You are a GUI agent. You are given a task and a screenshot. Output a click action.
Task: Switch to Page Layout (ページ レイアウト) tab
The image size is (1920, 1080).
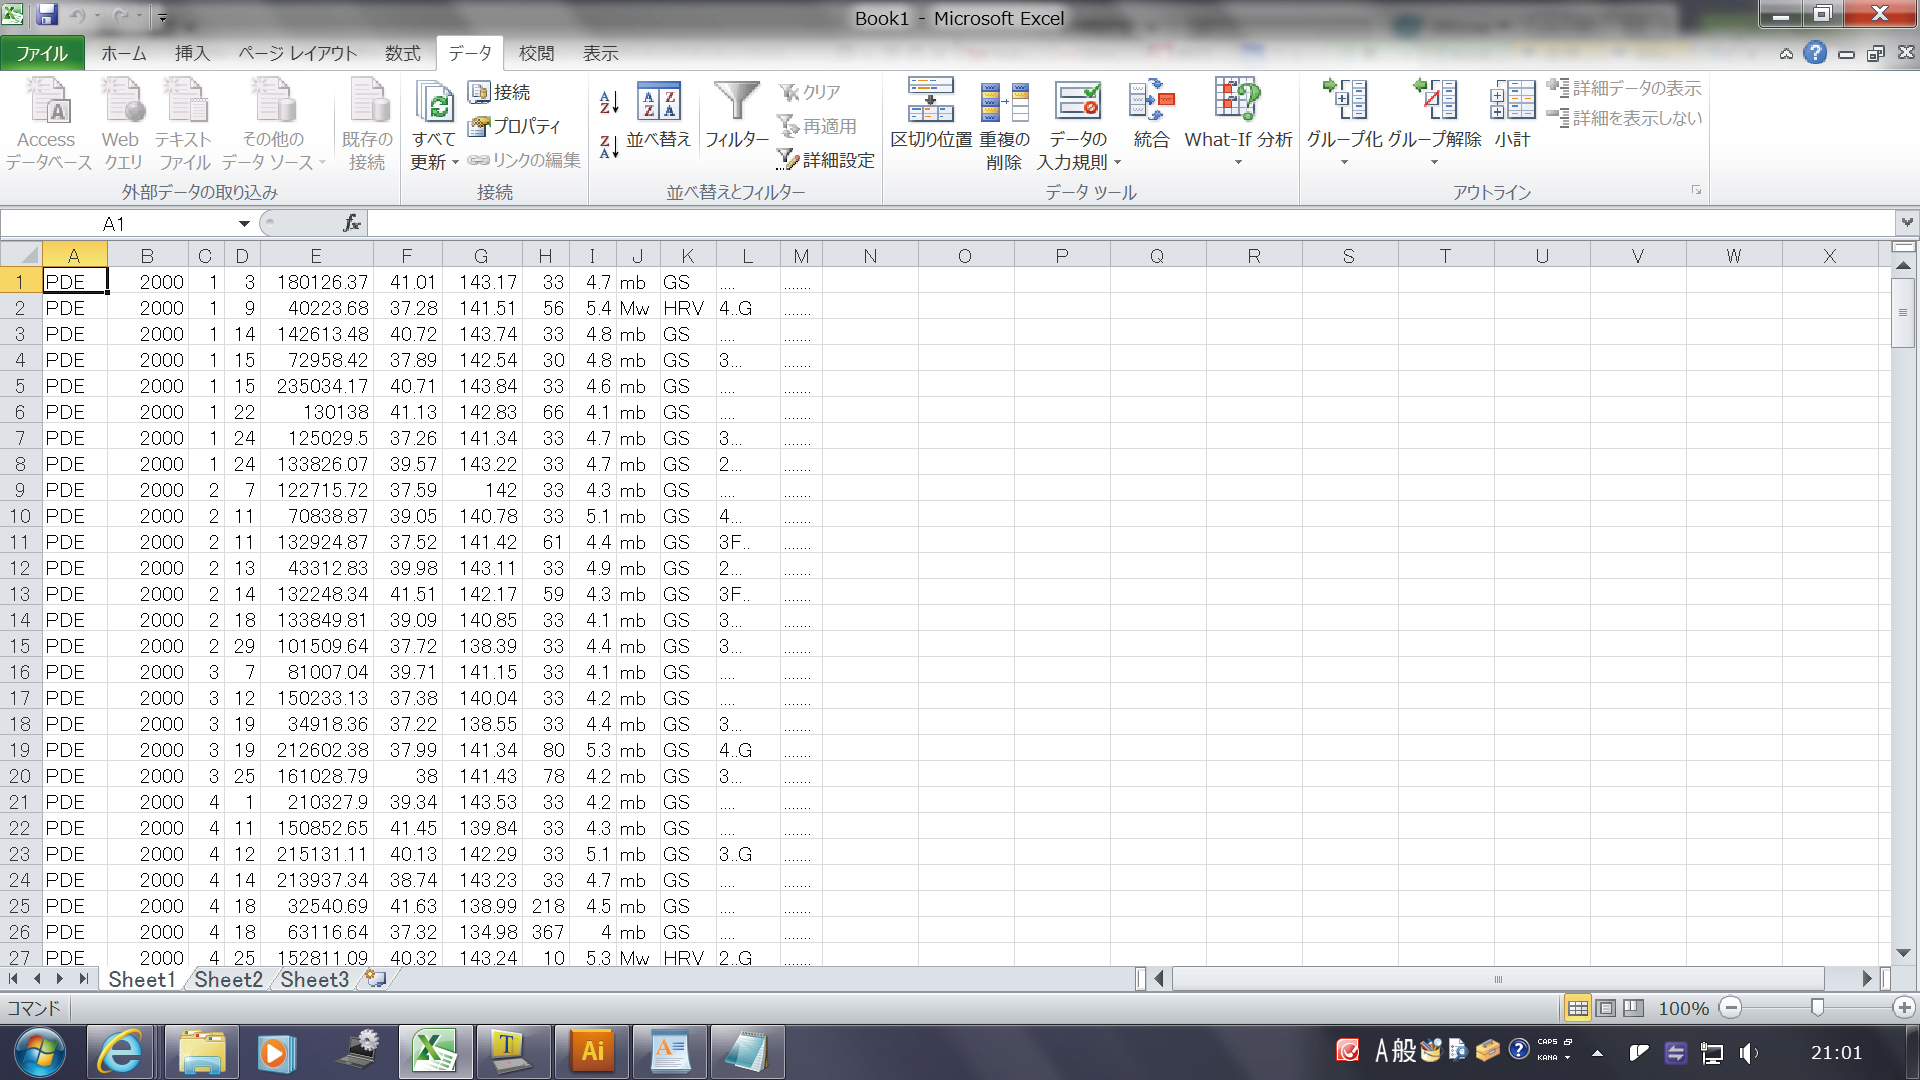pyautogui.click(x=297, y=53)
